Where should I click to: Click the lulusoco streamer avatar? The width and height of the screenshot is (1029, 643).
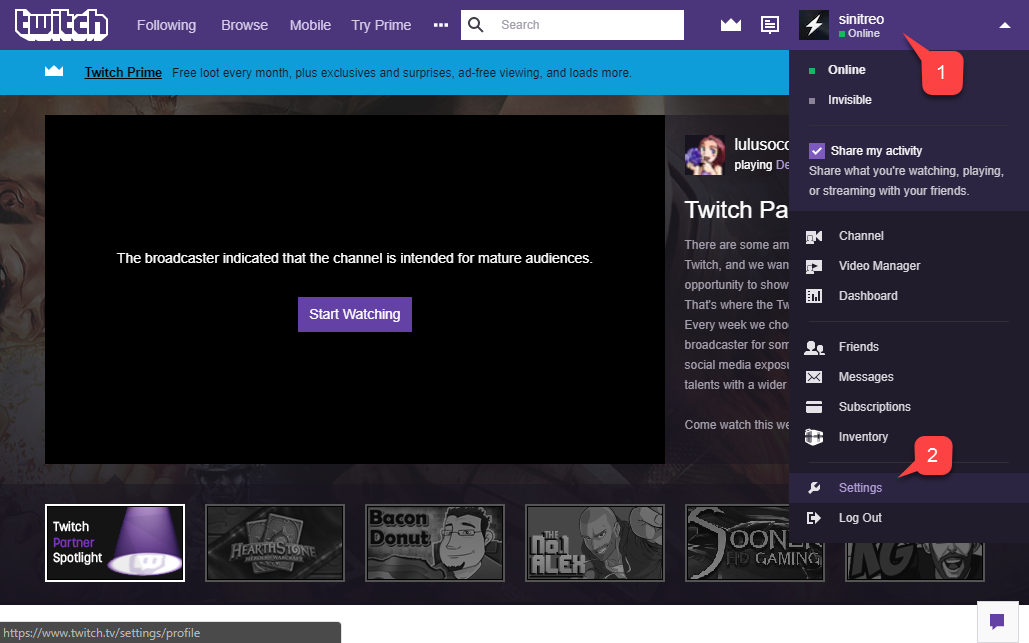[705, 155]
